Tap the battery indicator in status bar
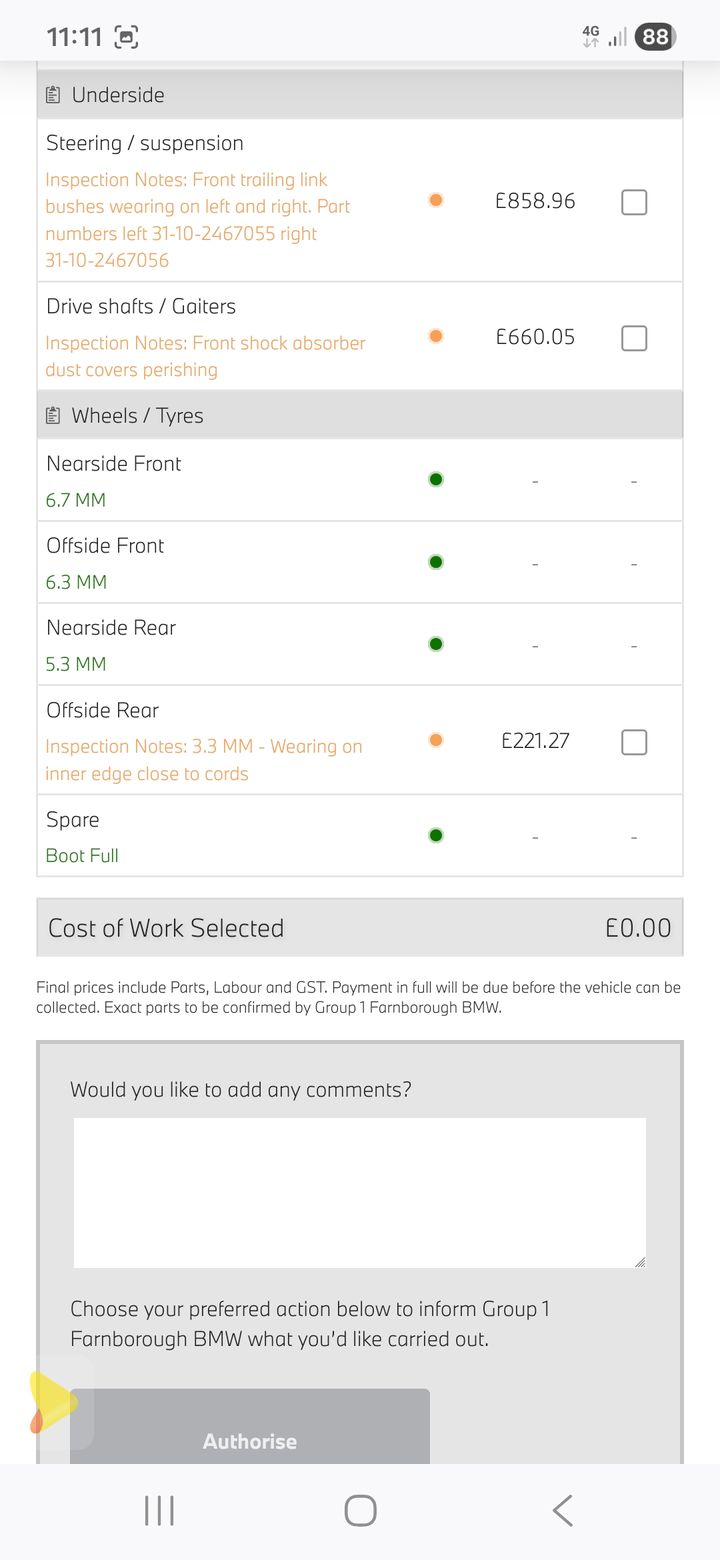The image size is (720, 1560). 655,38
